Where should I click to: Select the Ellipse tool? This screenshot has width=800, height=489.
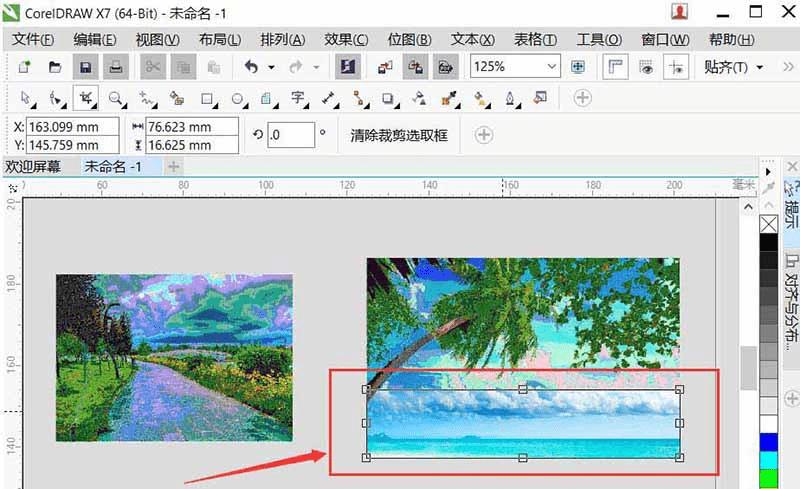[x=237, y=99]
